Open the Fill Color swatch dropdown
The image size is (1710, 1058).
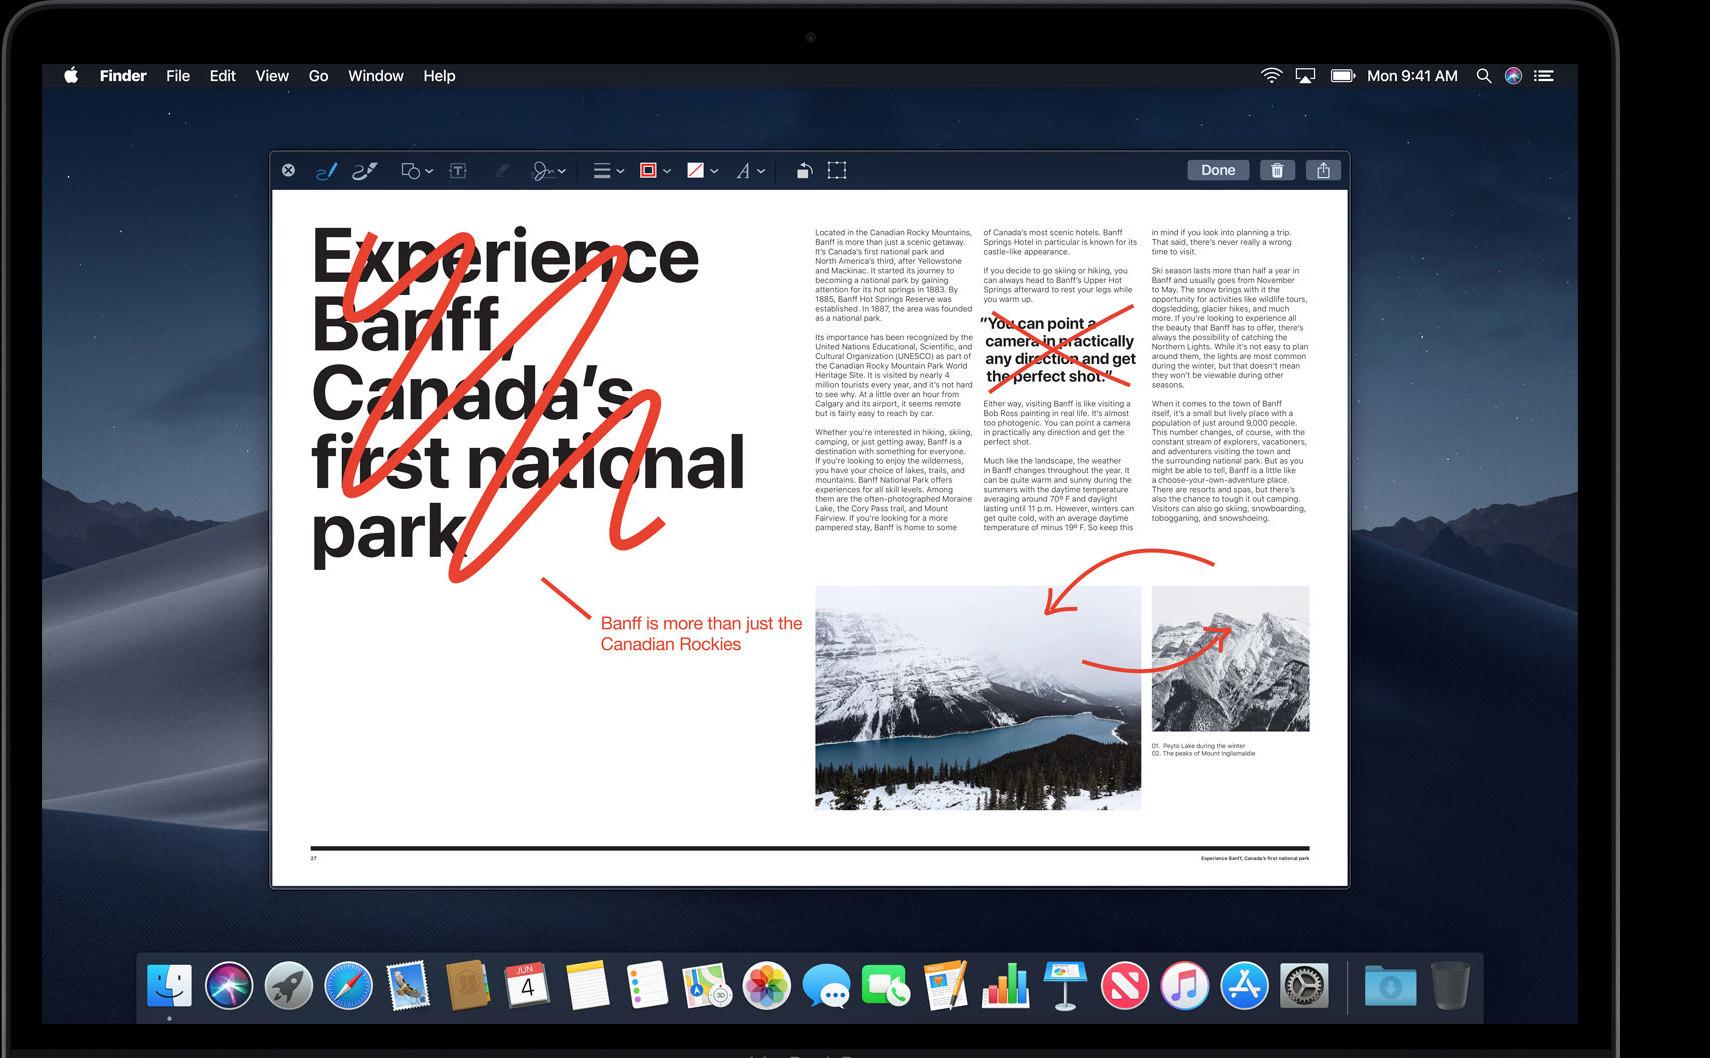pyautogui.click(x=703, y=171)
